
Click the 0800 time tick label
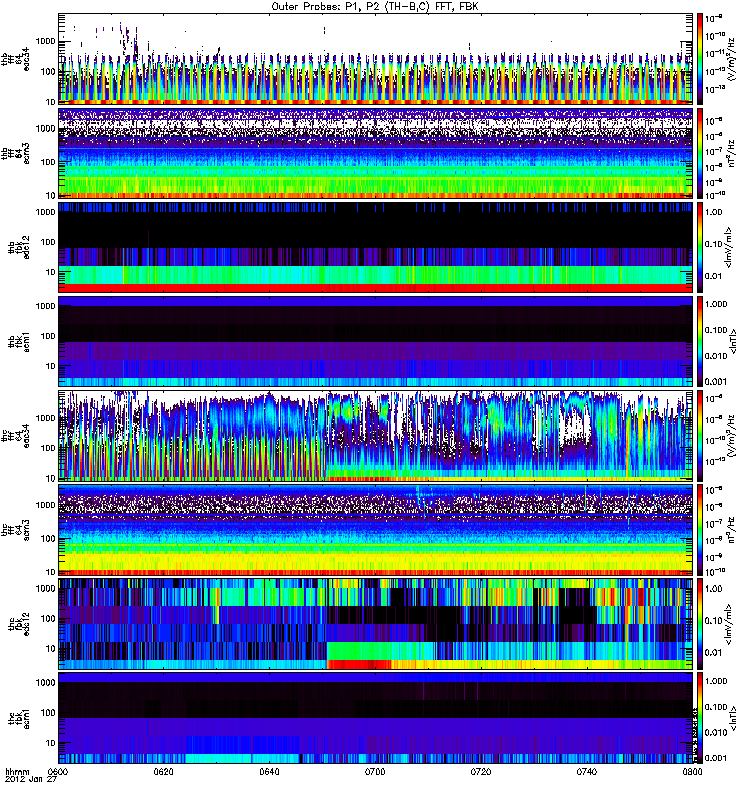[692, 772]
